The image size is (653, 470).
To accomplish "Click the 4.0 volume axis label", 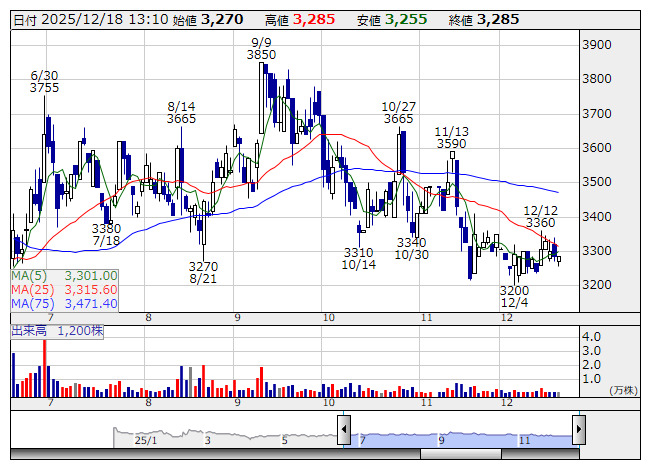I will tap(591, 336).
